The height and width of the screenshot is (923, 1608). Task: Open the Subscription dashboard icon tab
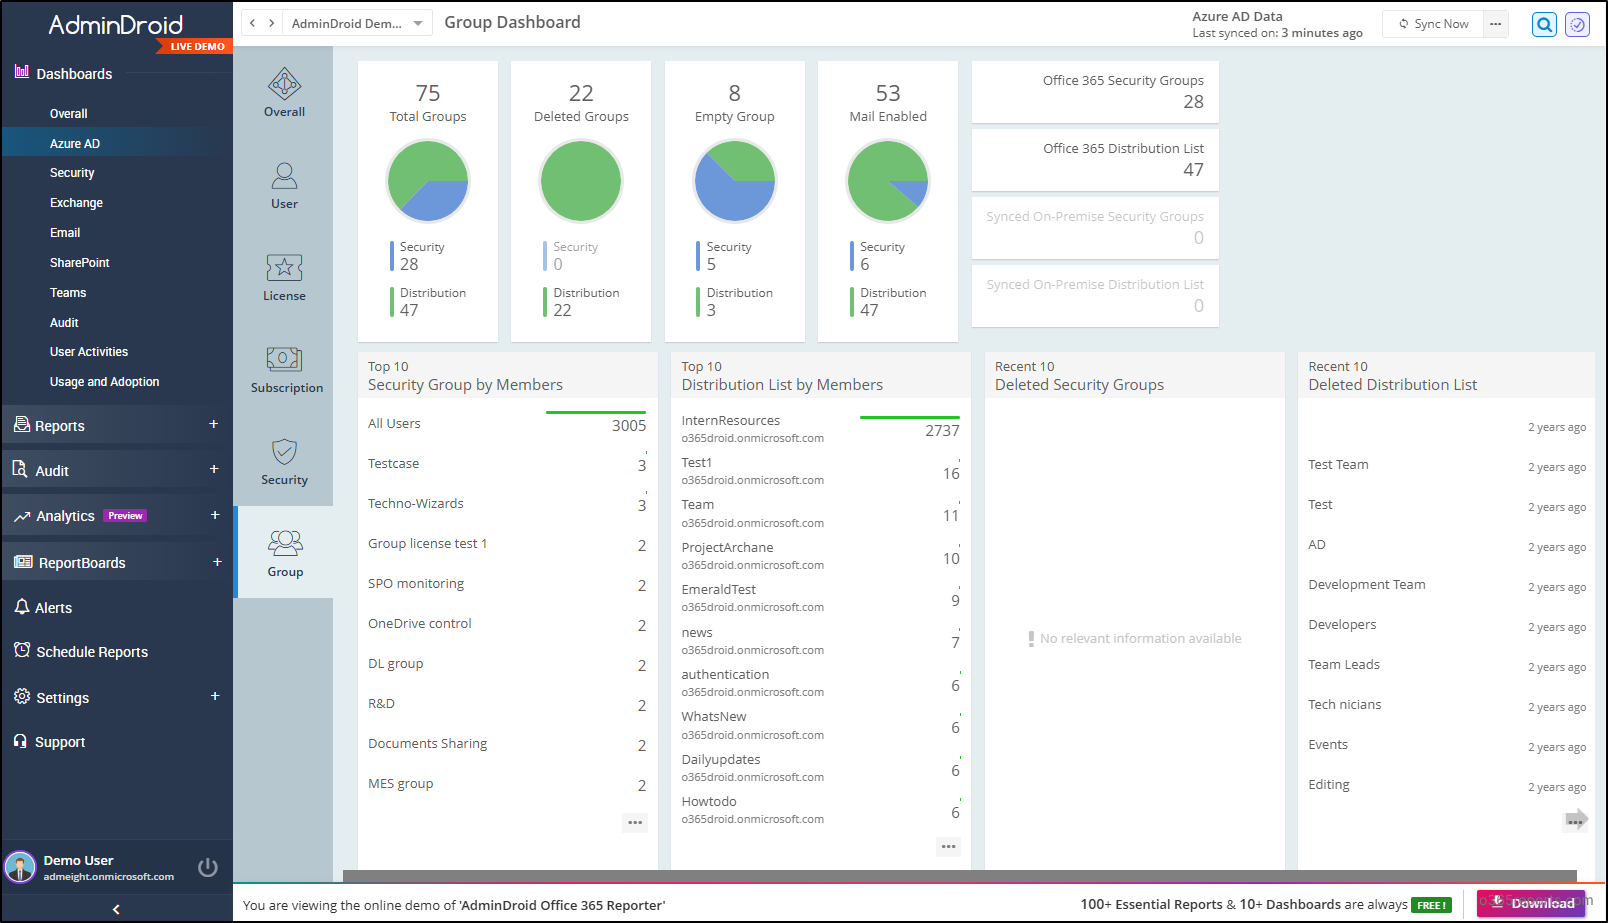tap(285, 369)
